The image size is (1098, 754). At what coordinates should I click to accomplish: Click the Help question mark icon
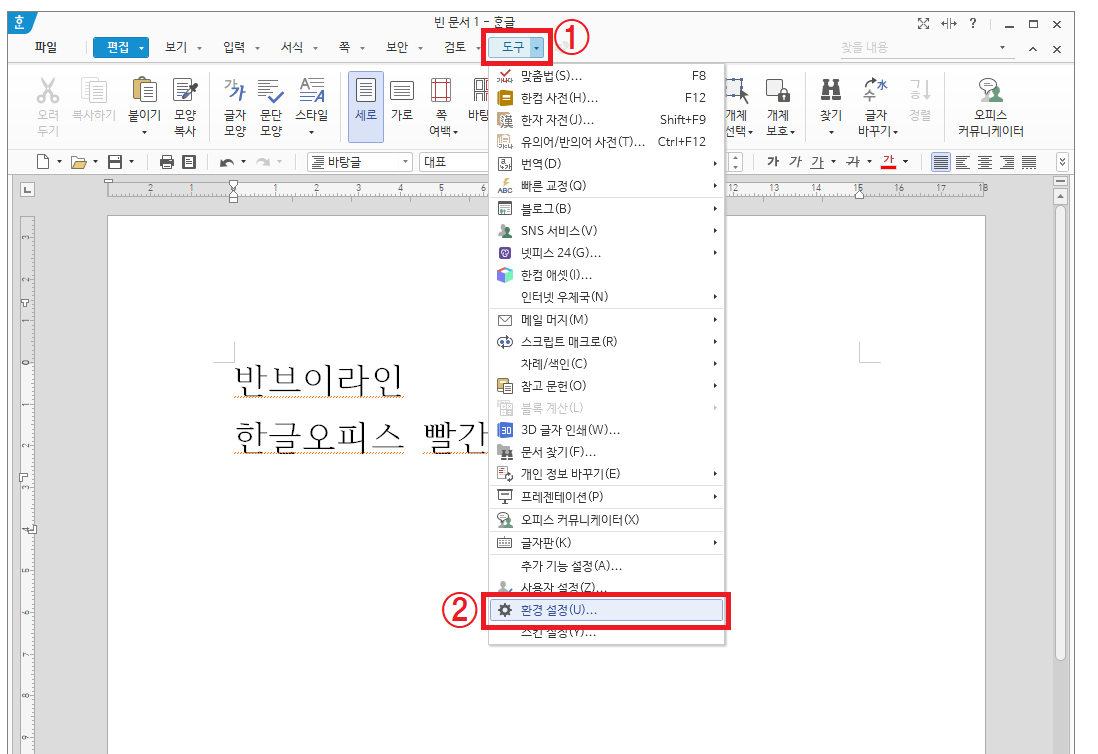click(x=973, y=24)
